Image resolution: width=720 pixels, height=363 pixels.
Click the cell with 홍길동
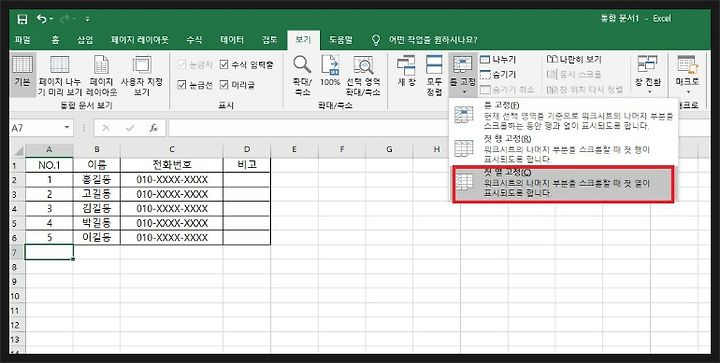click(x=97, y=179)
